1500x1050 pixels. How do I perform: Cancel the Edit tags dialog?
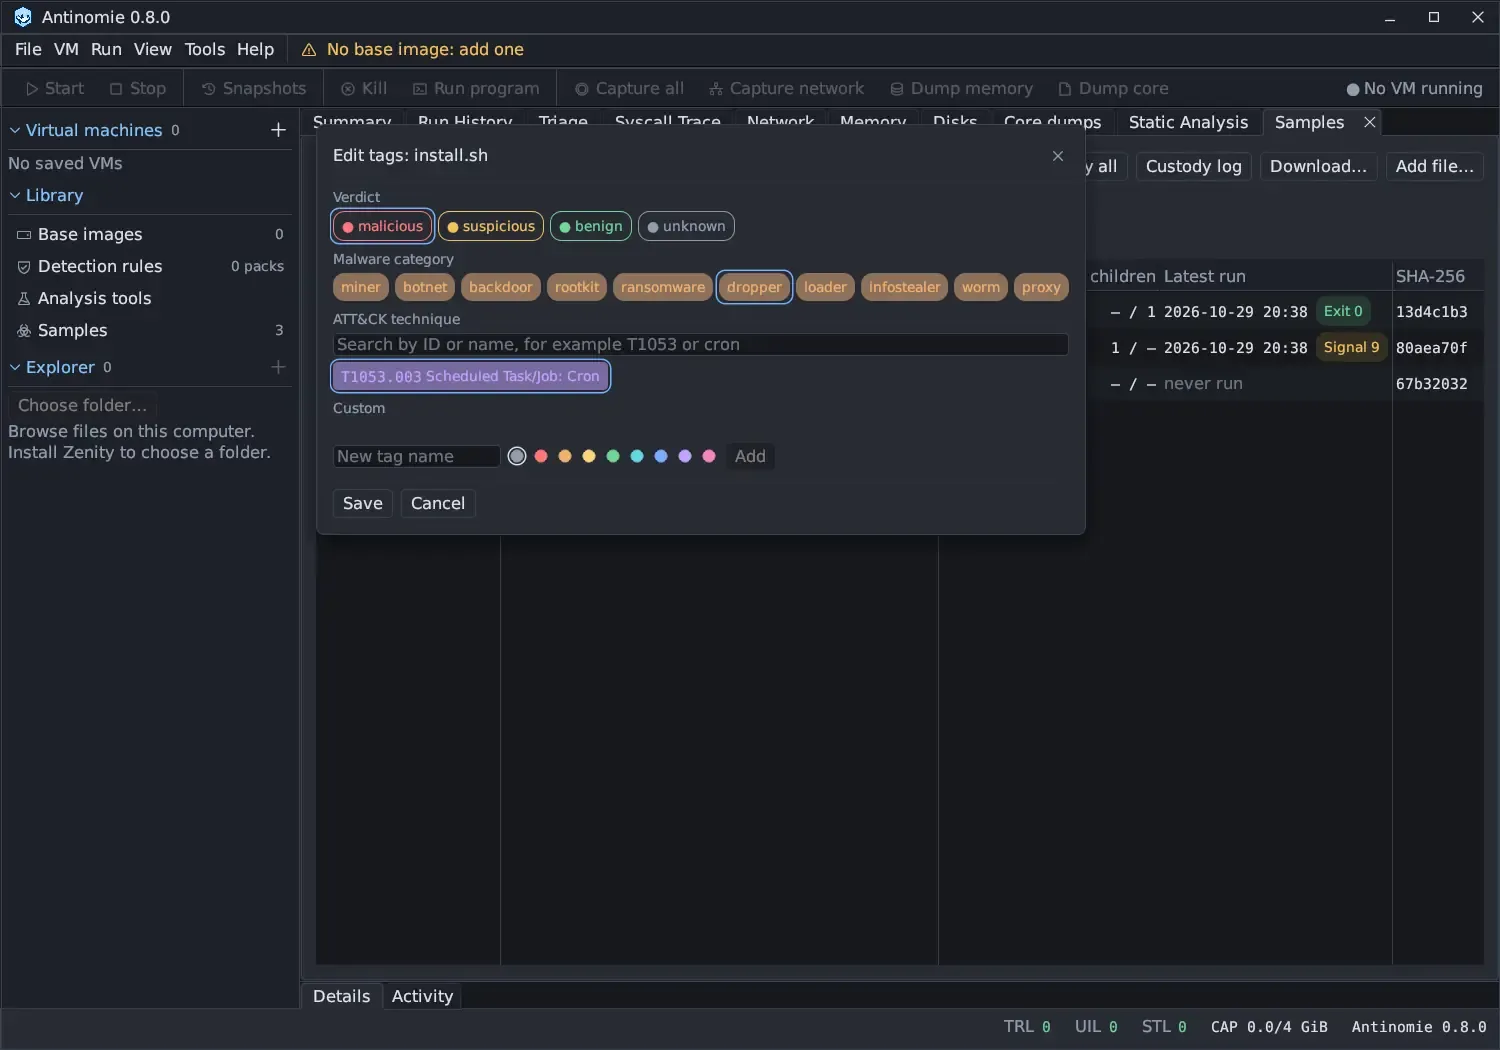pyautogui.click(x=438, y=503)
